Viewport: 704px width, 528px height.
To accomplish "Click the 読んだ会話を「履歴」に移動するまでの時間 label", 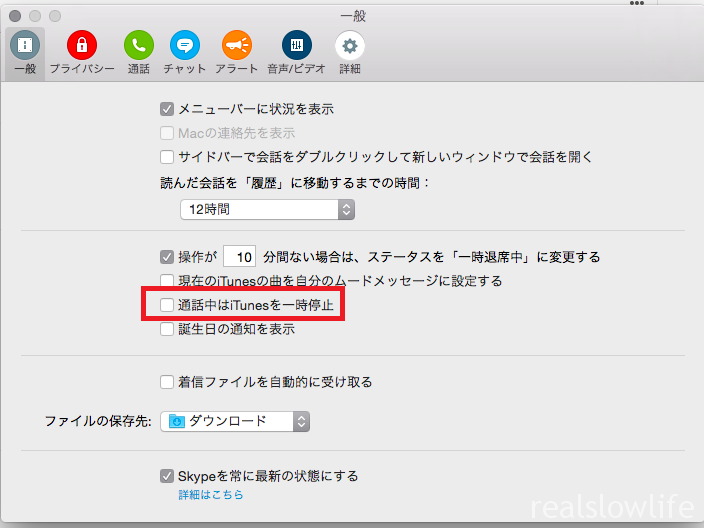I will [295, 183].
